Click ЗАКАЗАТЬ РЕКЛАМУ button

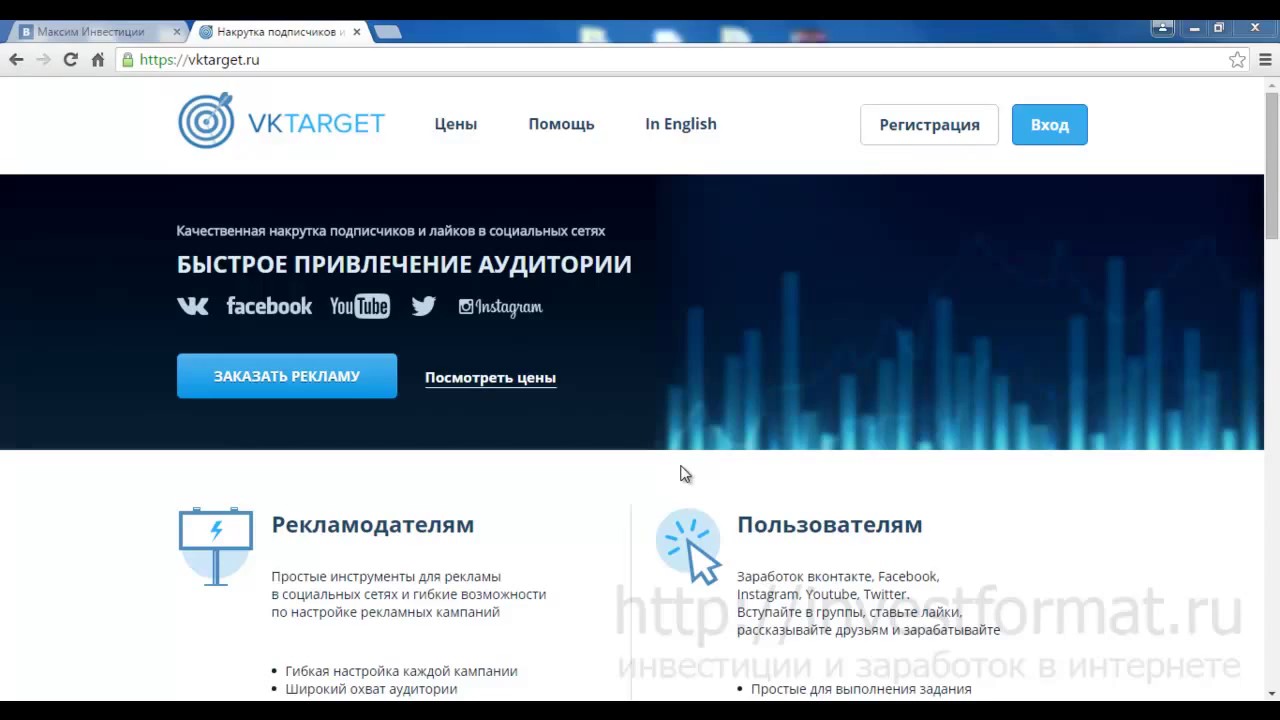point(287,376)
